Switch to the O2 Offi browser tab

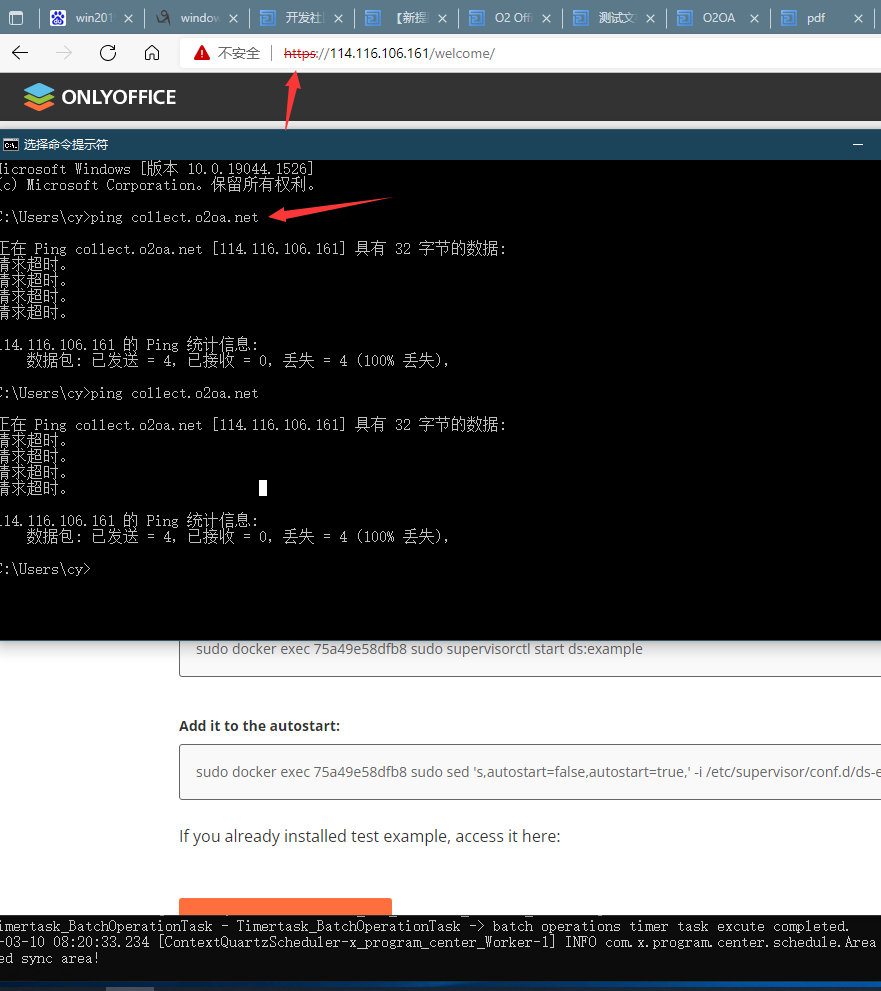point(511,18)
